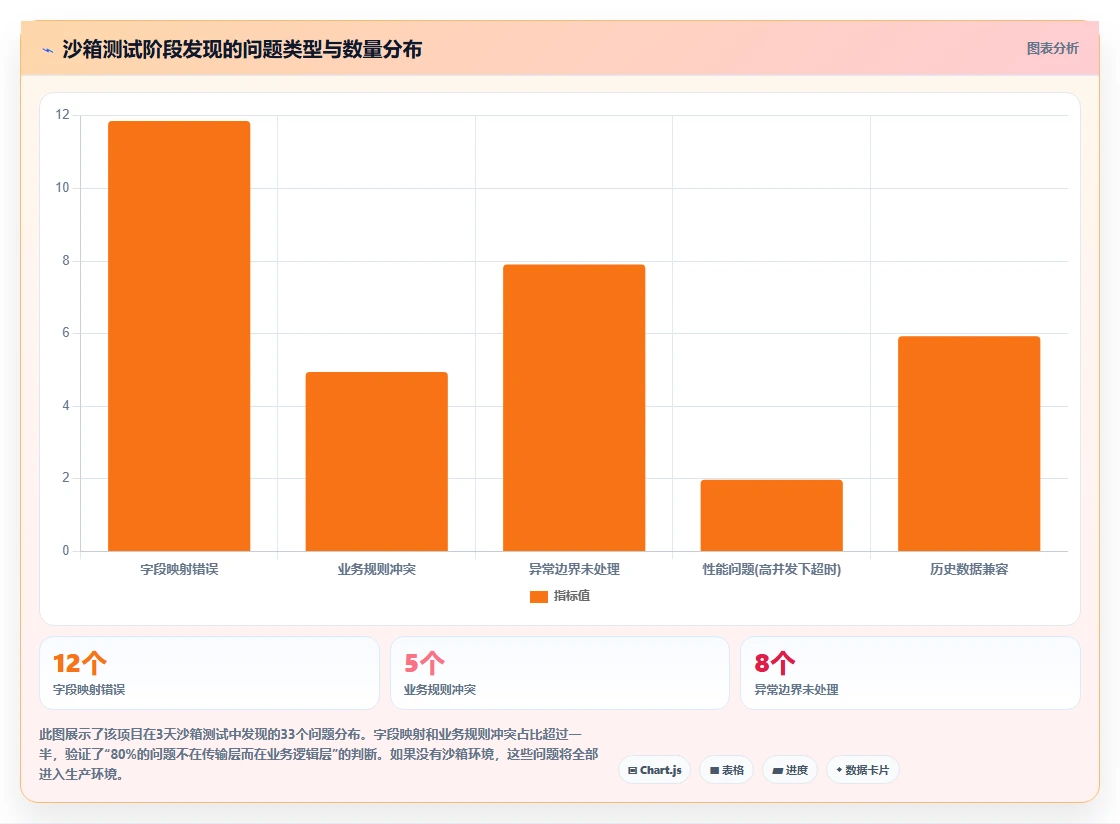Image resolution: width=1120 pixels, height=824 pixels.
Task: Click x-axis label 业务规则冲突
Action: point(376,569)
